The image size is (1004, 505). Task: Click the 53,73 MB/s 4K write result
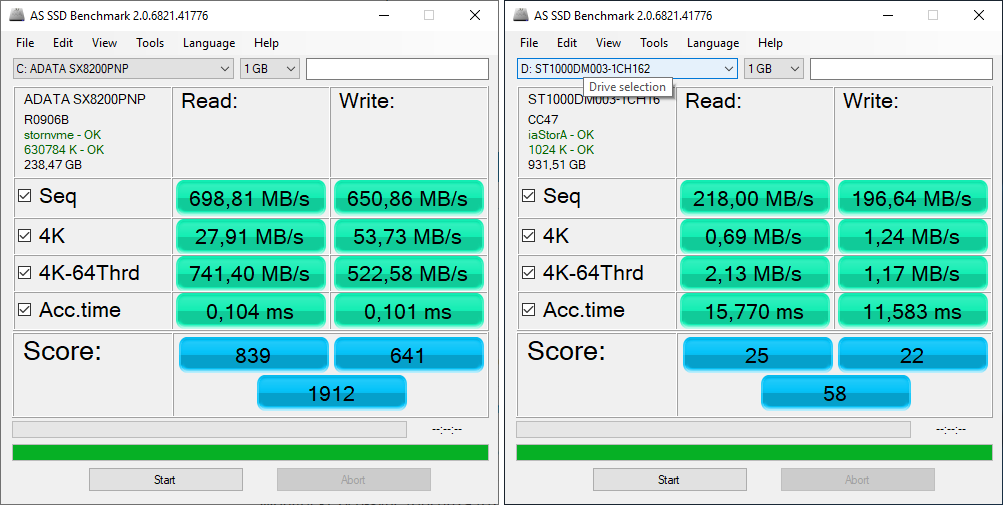[408, 236]
